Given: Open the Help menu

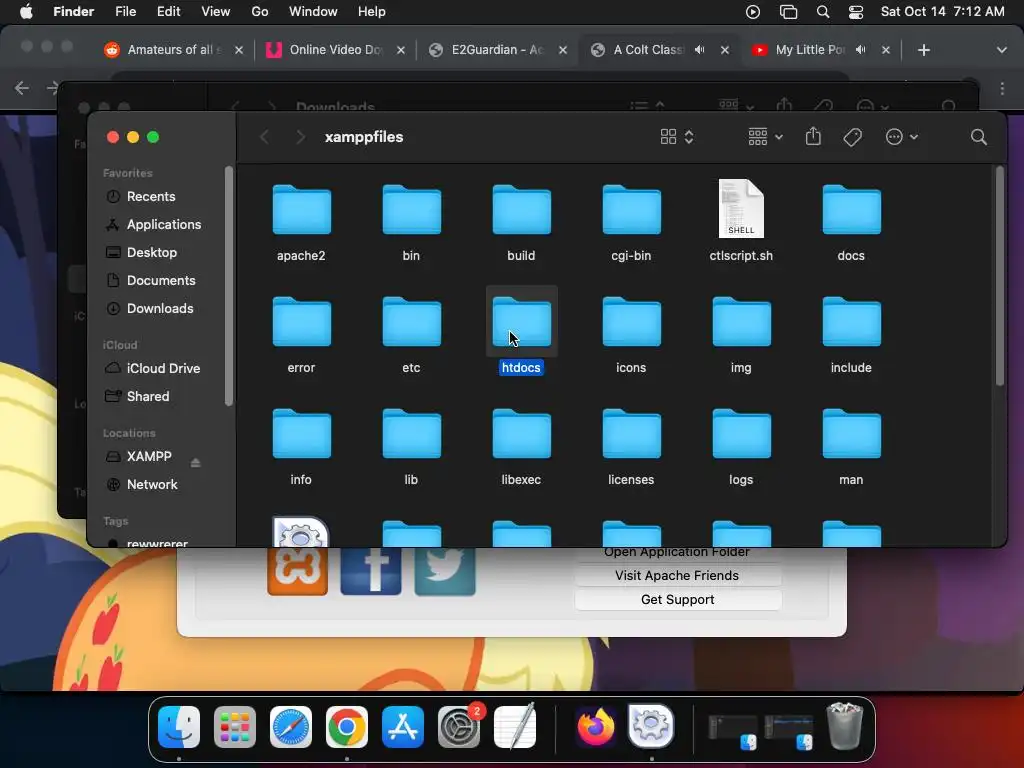Looking at the screenshot, I should 372,12.
